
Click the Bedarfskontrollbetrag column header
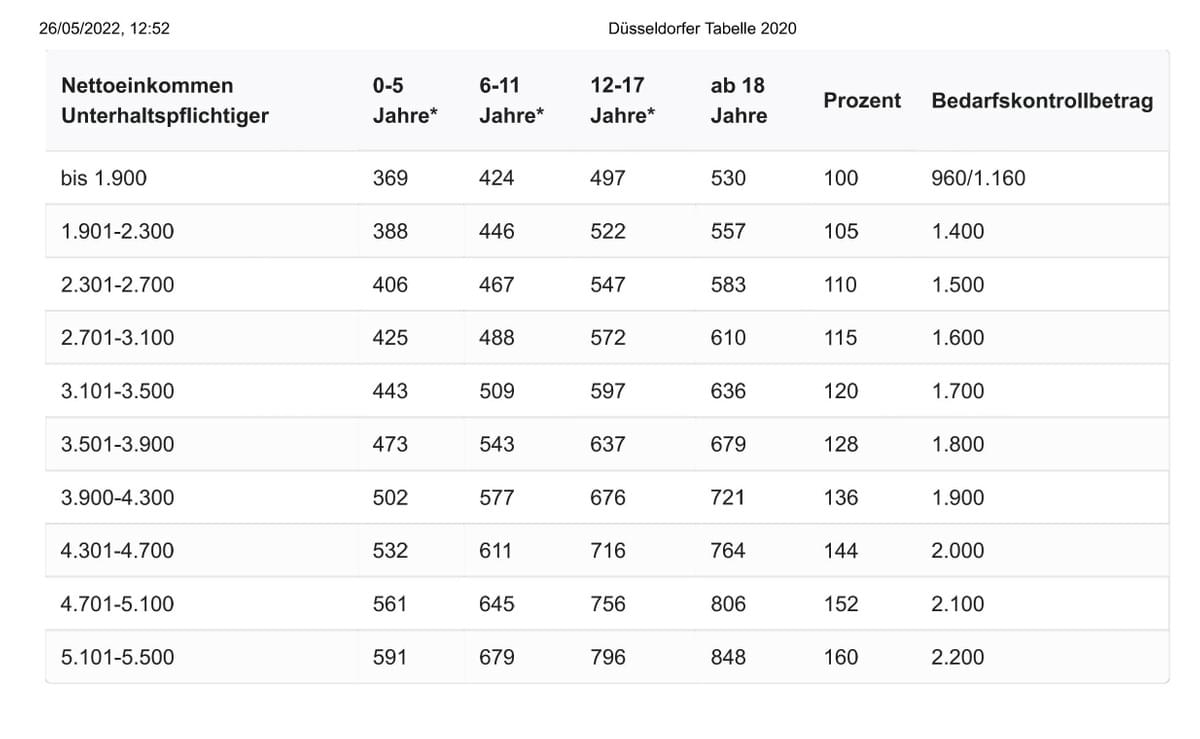(1042, 101)
